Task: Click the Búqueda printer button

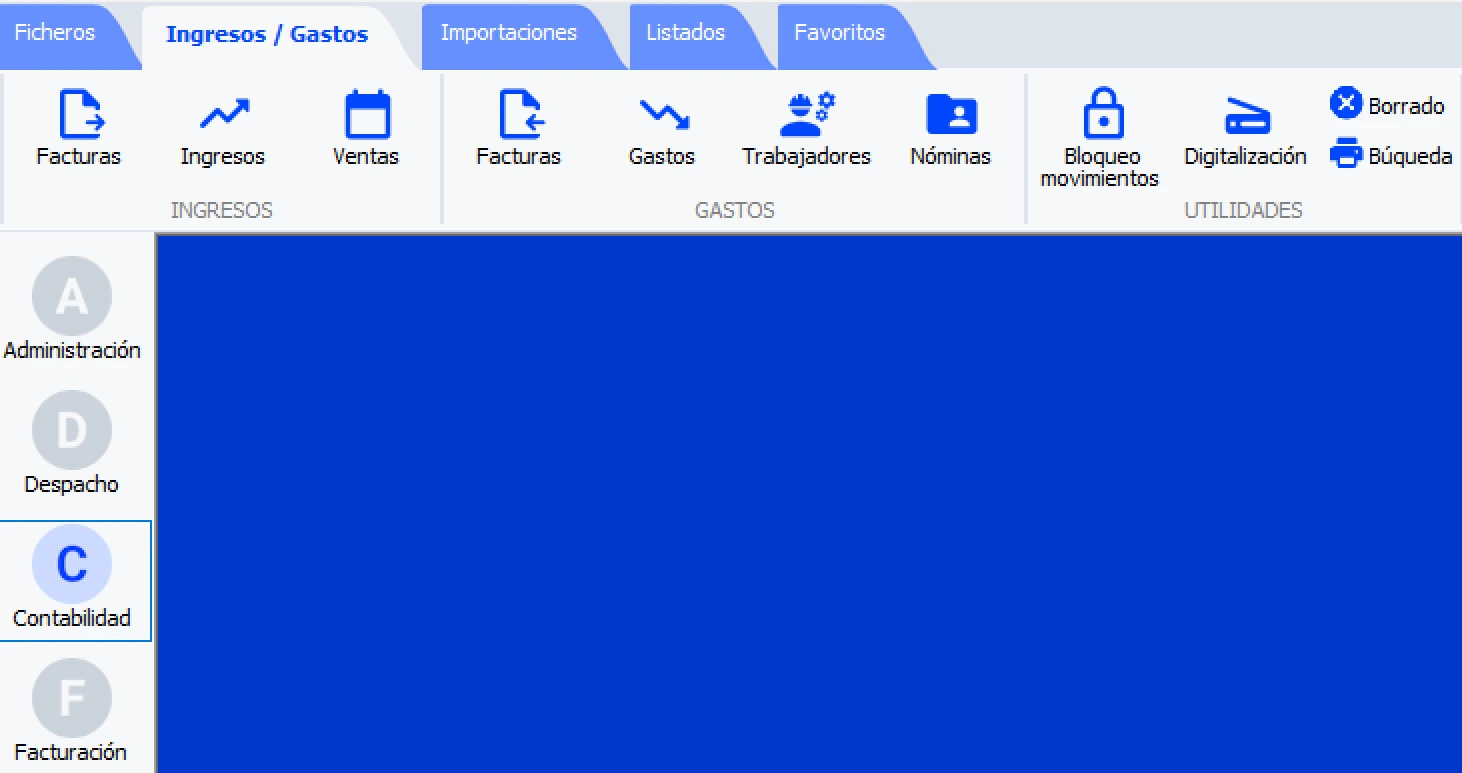Action: point(1391,155)
